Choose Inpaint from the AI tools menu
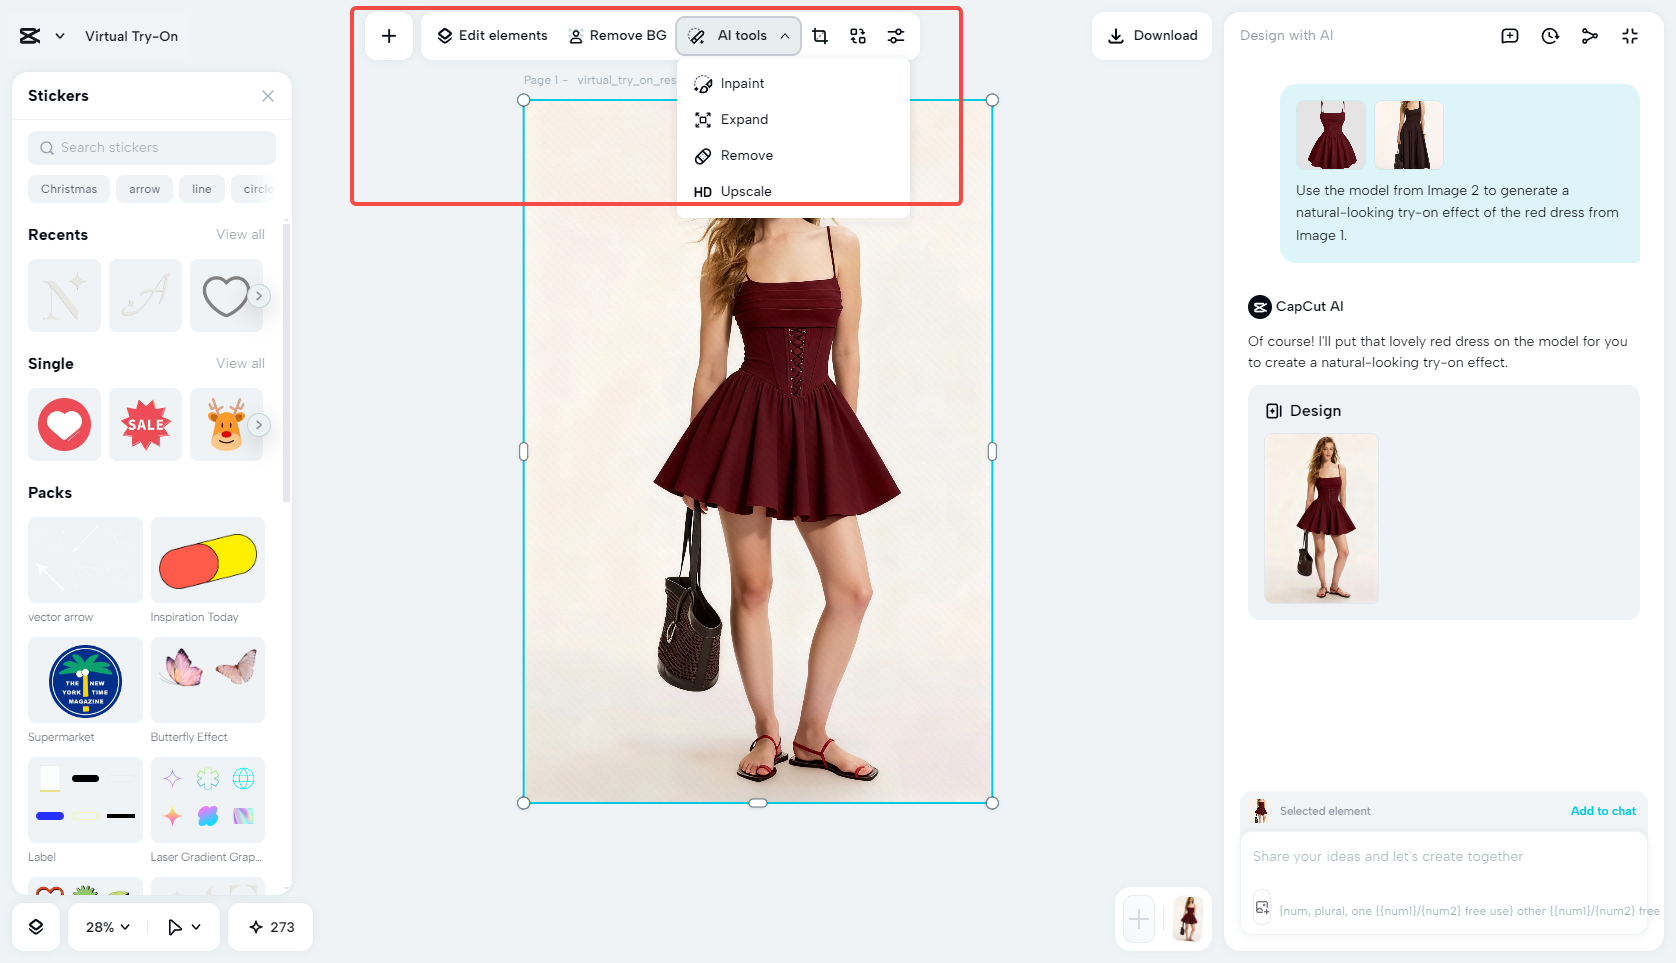The height and width of the screenshot is (963, 1676). [741, 83]
